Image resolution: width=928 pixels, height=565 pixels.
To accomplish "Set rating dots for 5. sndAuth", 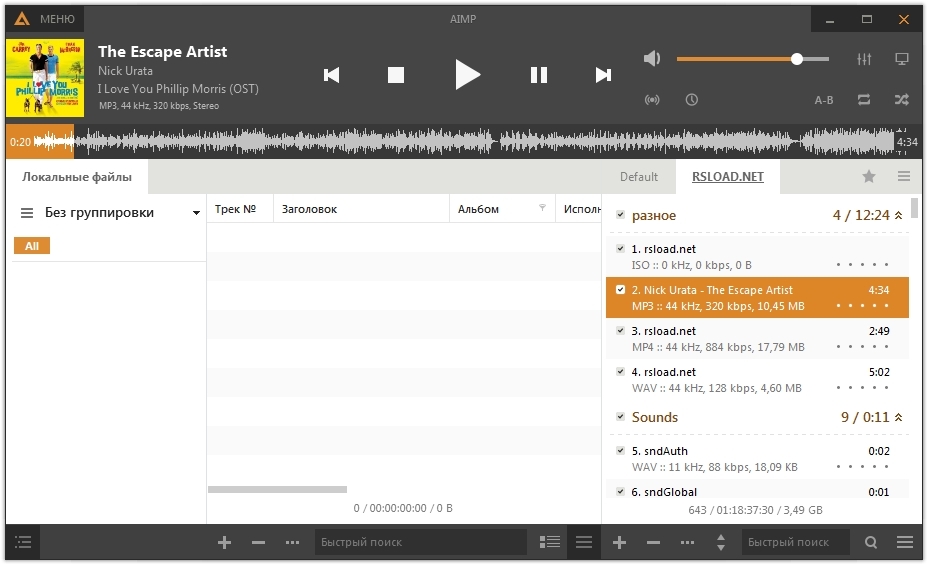I will coord(862,467).
